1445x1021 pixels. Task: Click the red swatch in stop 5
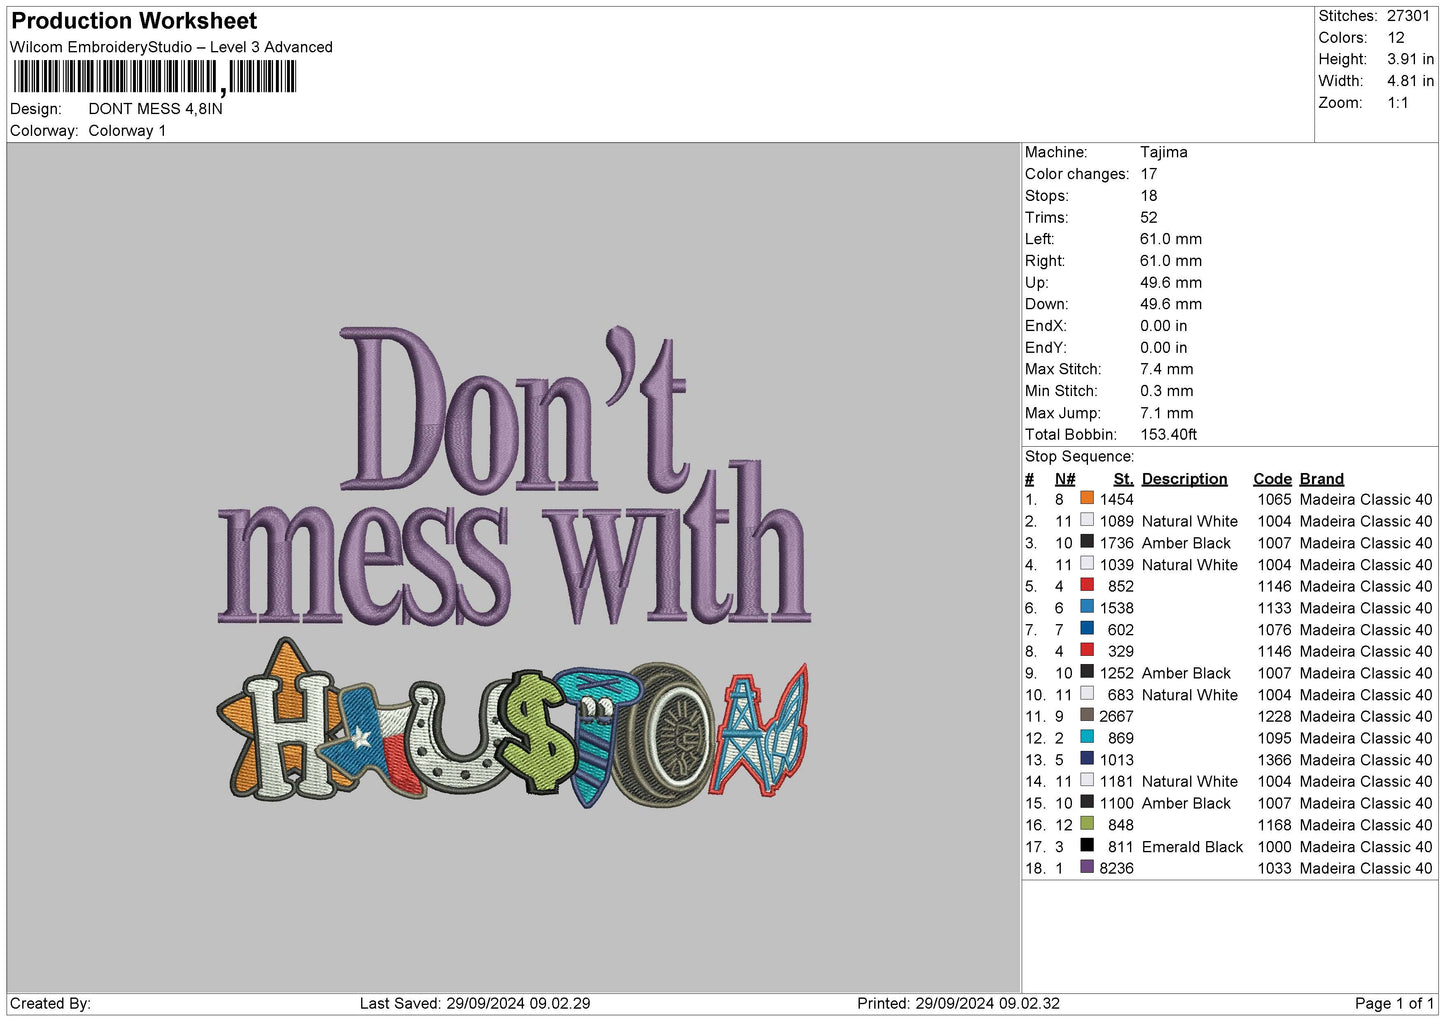[x=1087, y=585]
